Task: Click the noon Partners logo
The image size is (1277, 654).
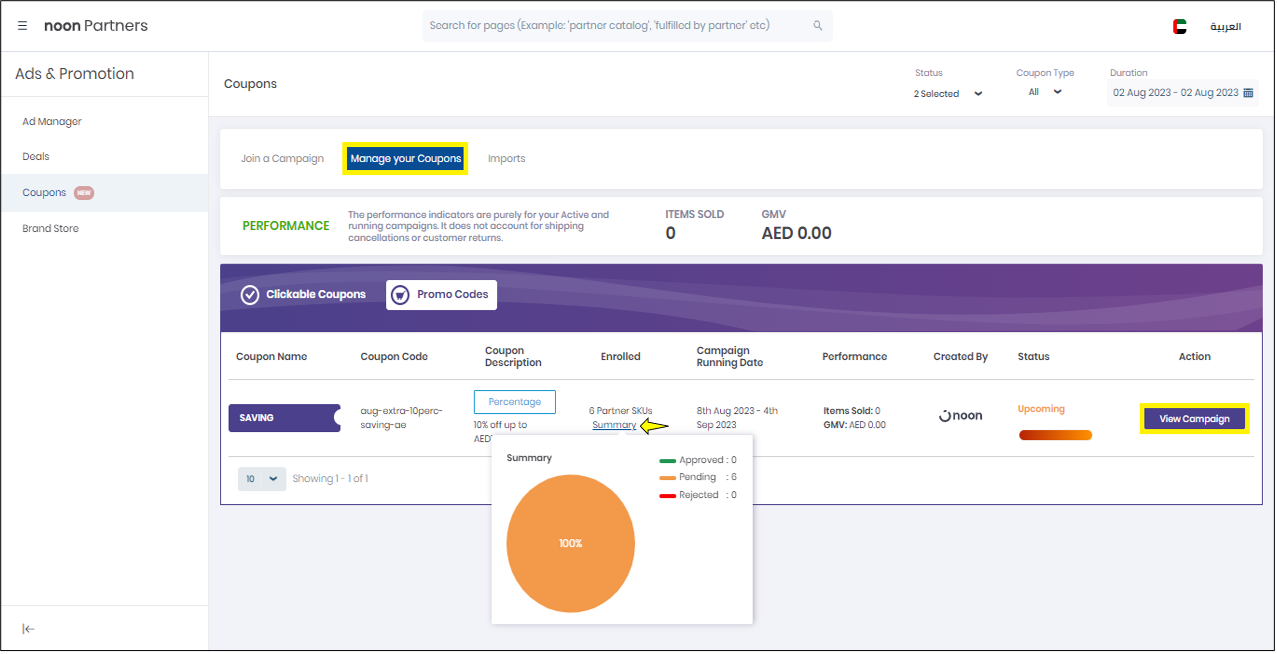Action: [x=96, y=26]
